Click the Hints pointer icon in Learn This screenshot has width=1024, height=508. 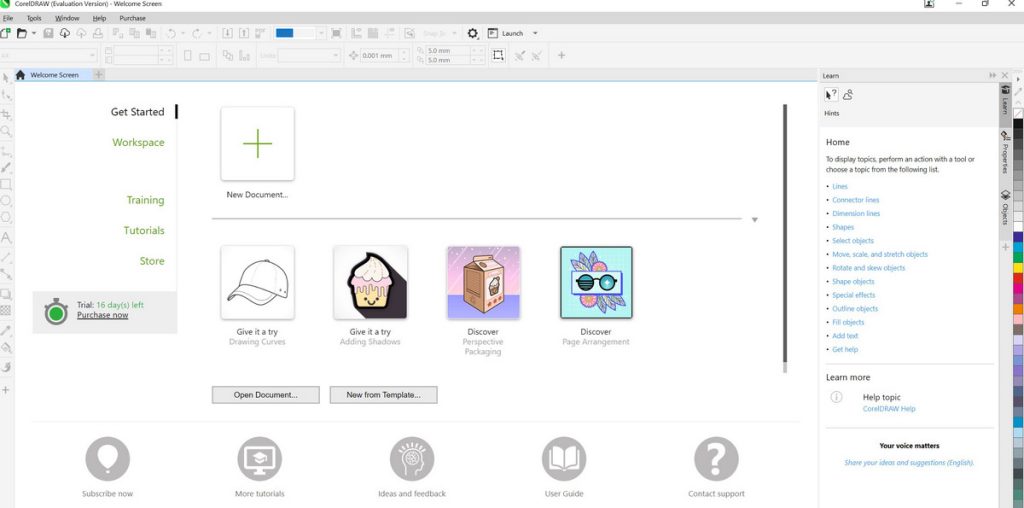click(x=831, y=95)
